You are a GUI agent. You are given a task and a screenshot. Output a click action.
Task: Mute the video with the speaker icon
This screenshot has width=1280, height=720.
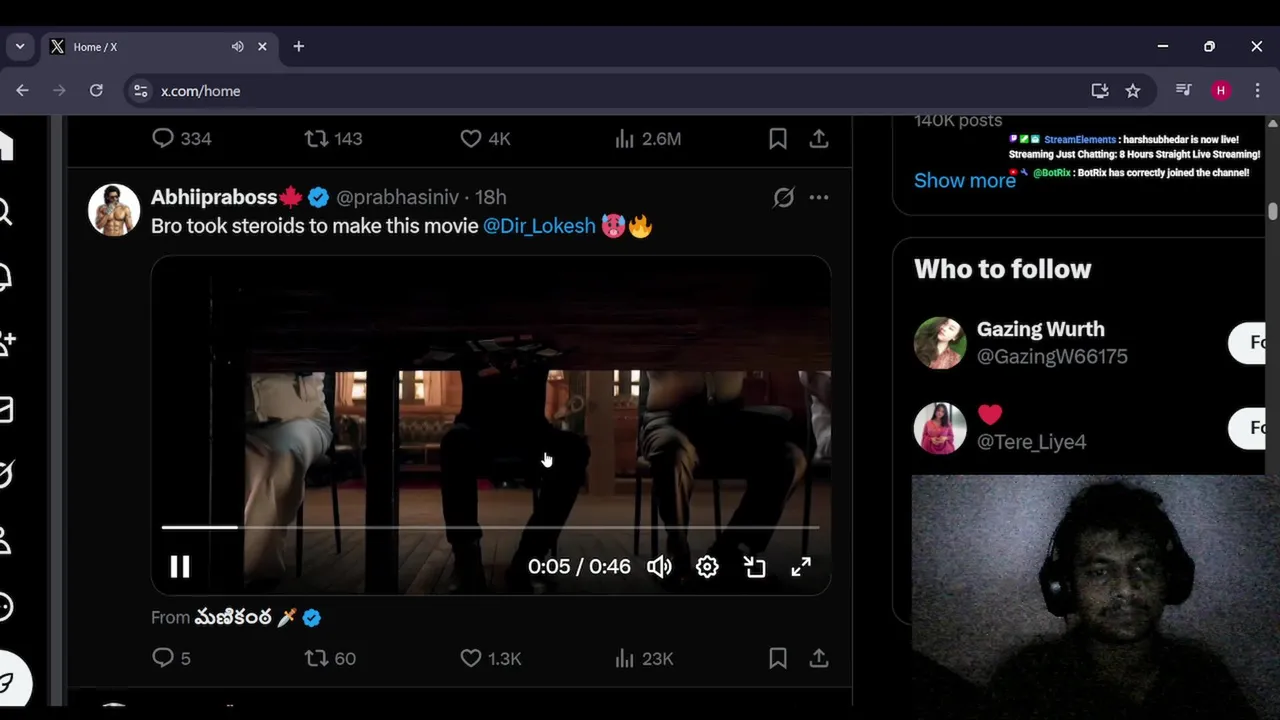[659, 567]
